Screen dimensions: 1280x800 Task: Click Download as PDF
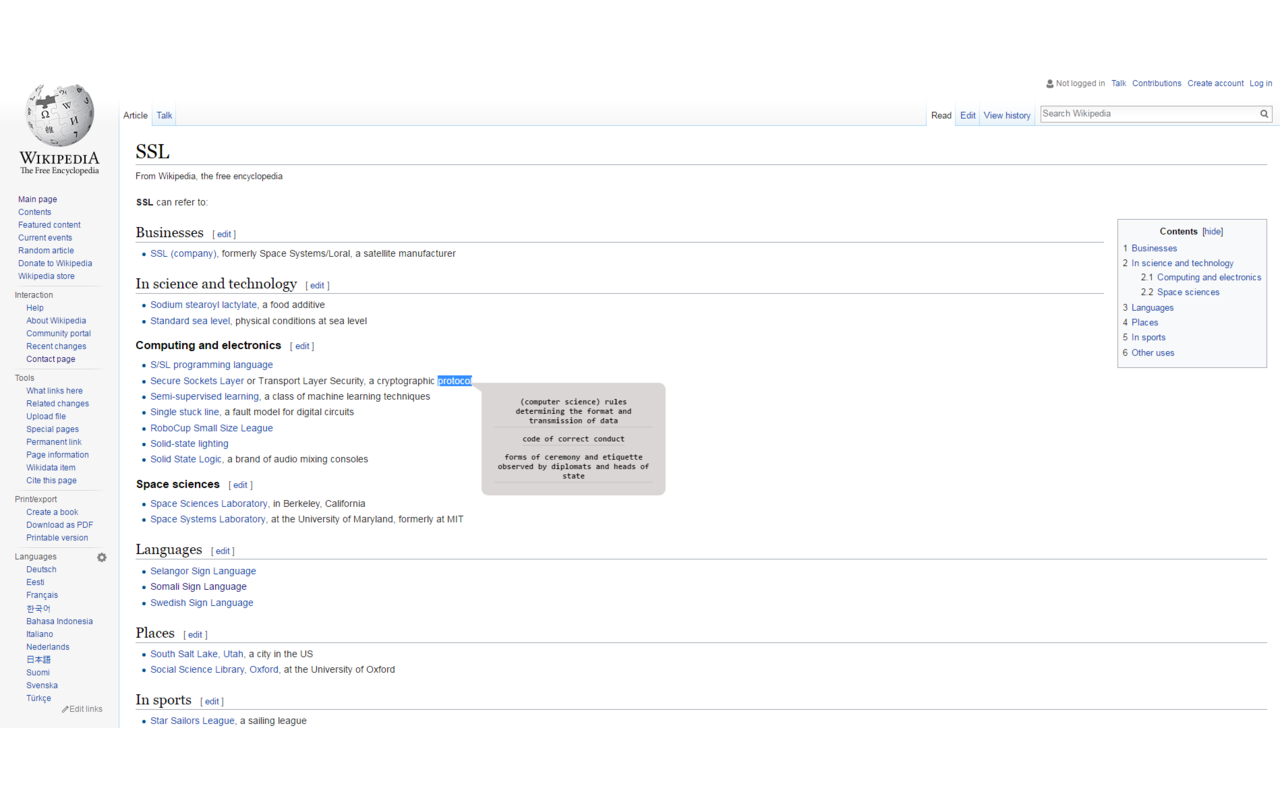59,525
